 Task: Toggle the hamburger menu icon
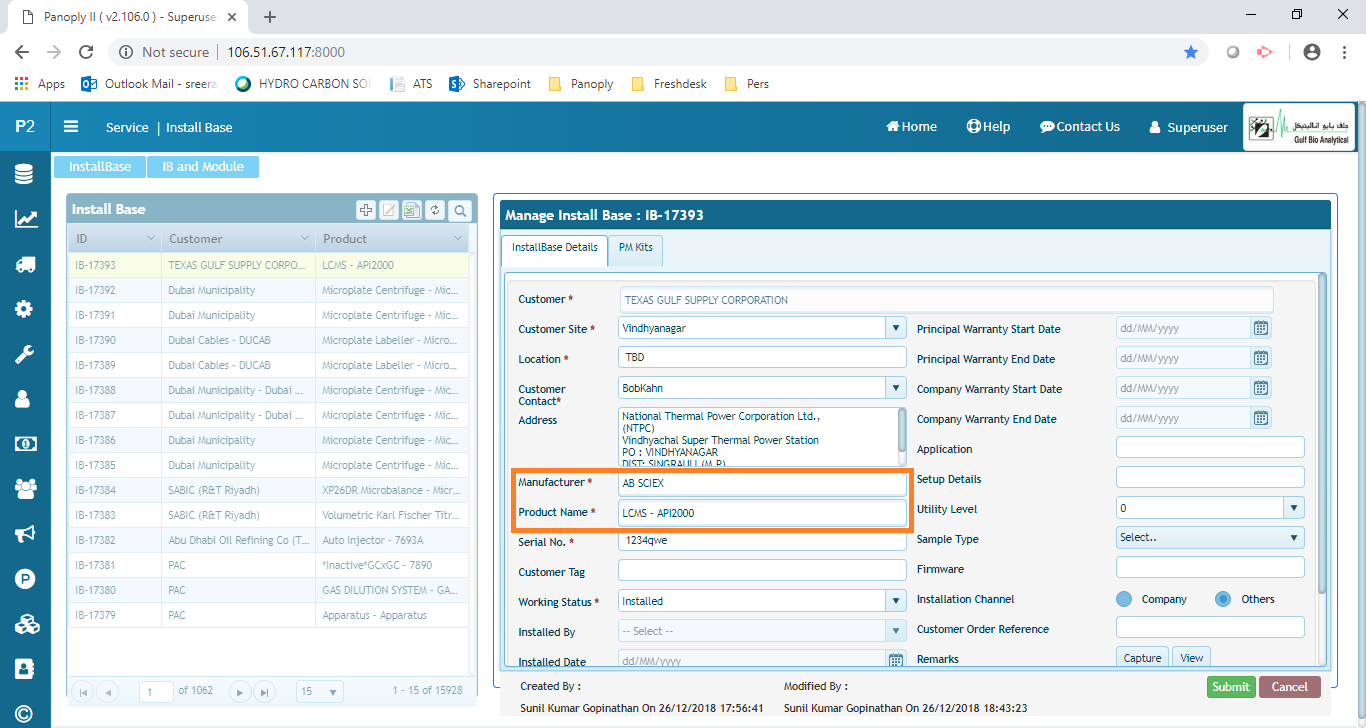(x=71, y=127)
